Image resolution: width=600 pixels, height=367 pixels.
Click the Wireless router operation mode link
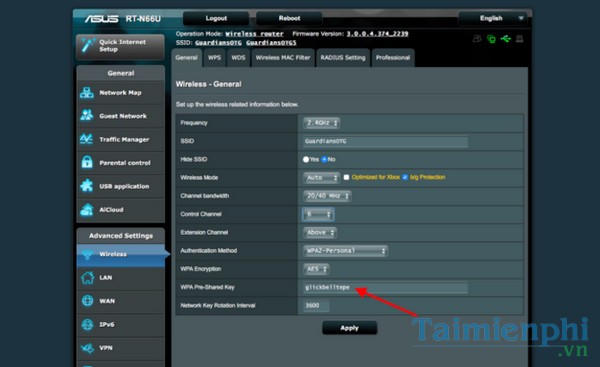254,34
